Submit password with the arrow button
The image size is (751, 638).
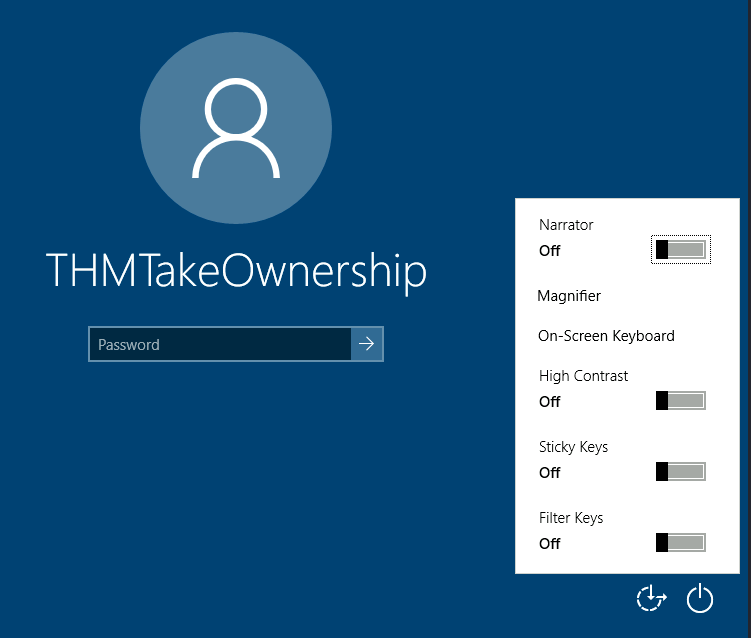(x=367, y=344)
